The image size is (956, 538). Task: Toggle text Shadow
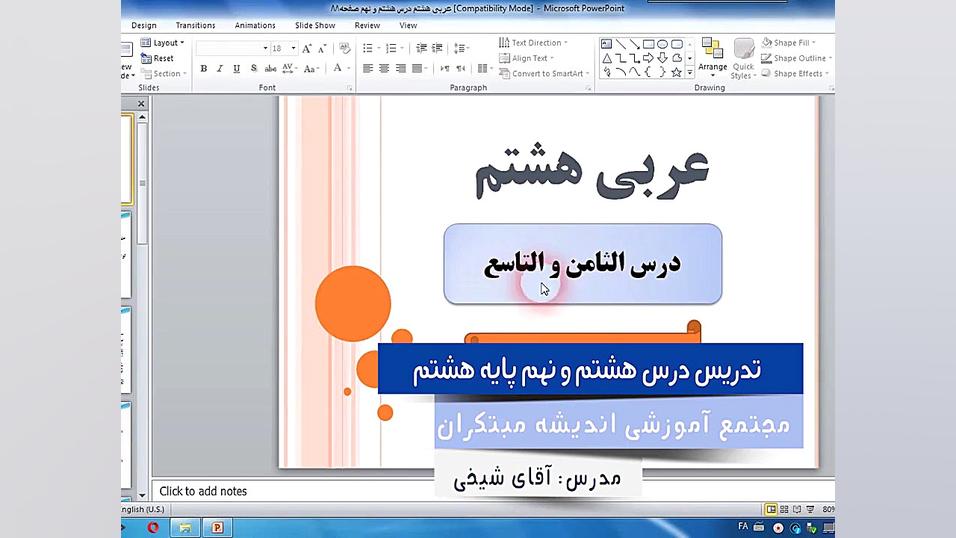254,69
